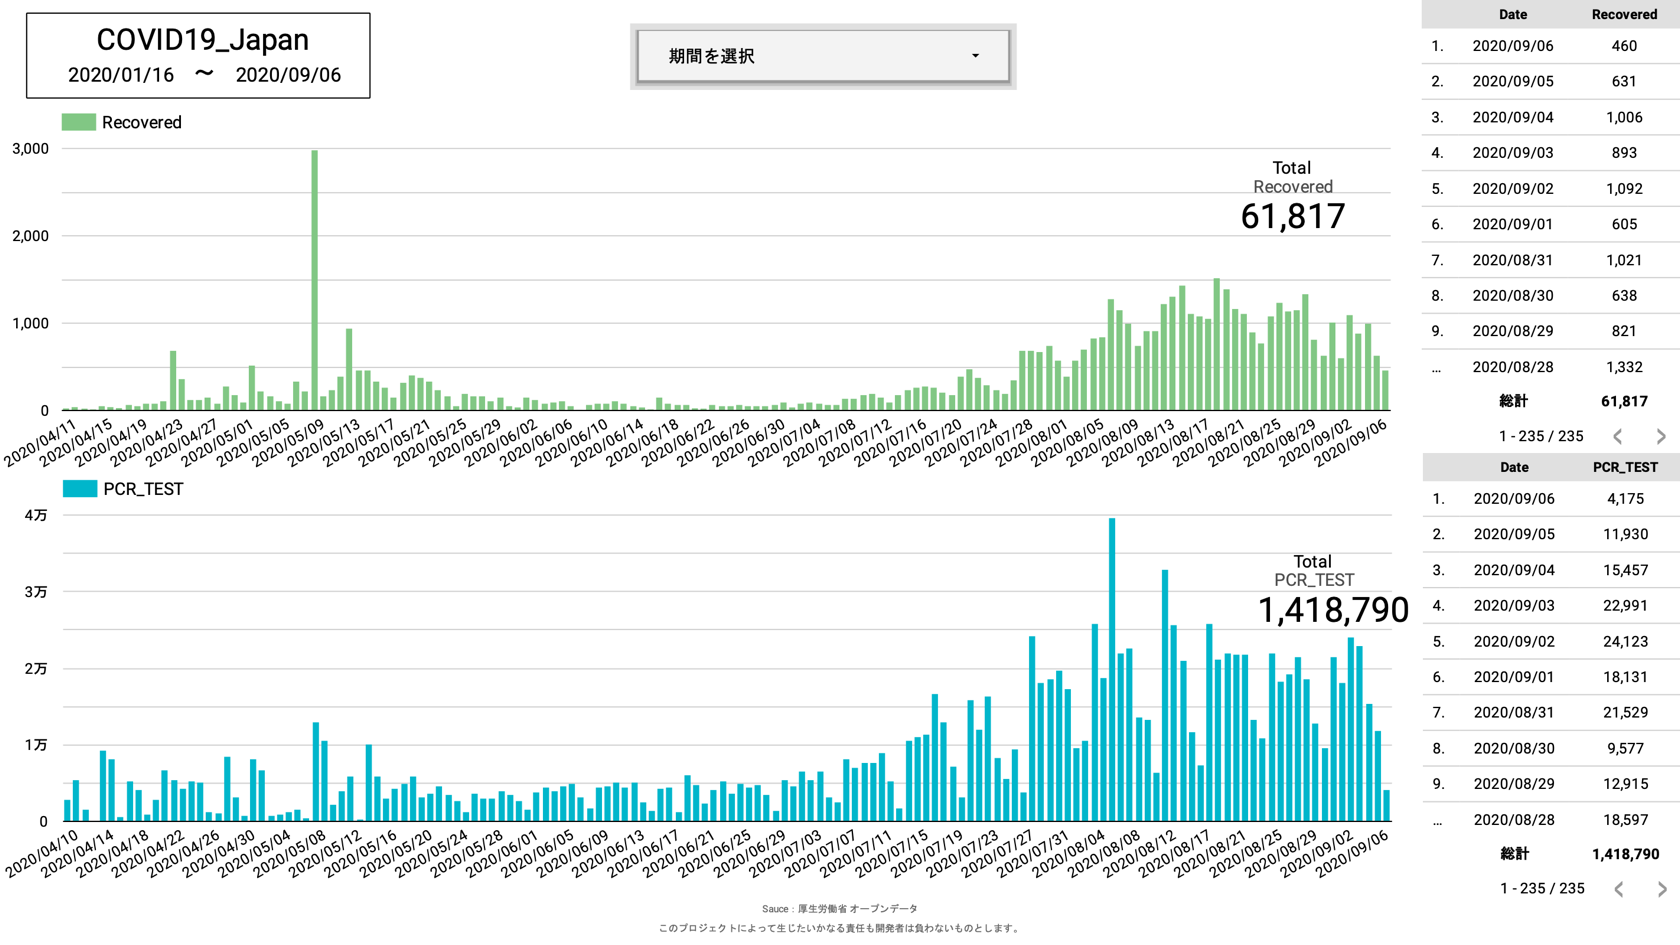
Task: Click the tallest Recovered bar near 2020/05/09
Action: pyautogui.click(x=315, y=280)
